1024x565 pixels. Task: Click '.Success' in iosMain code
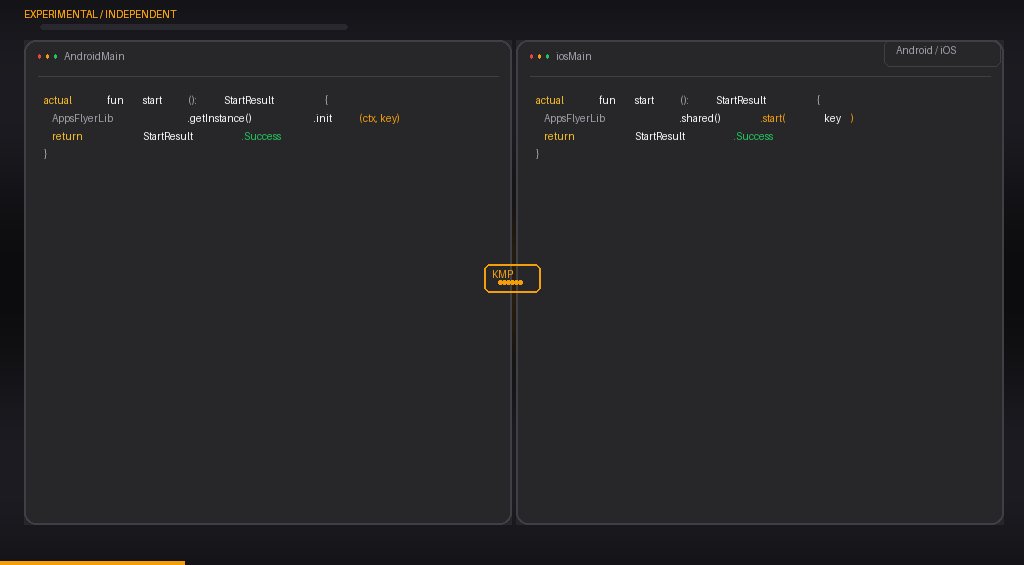[x=754, y=137]
